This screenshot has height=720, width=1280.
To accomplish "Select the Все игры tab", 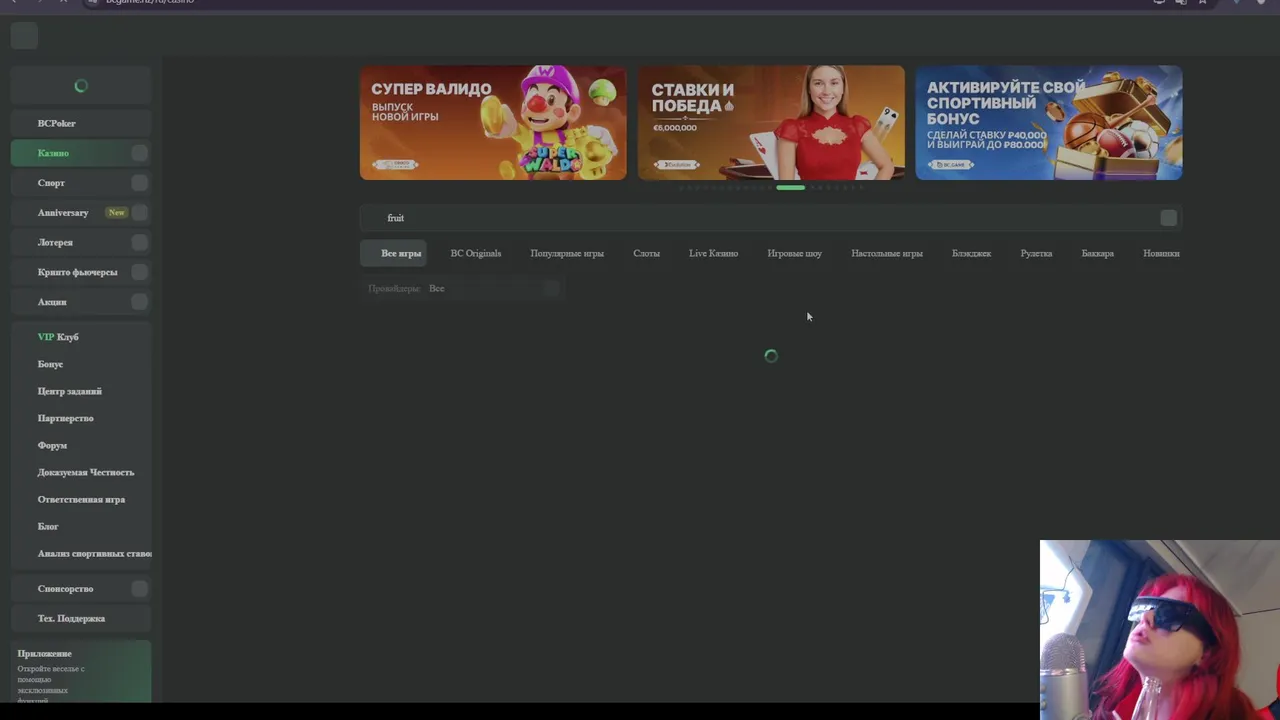I will click(393, 253).
